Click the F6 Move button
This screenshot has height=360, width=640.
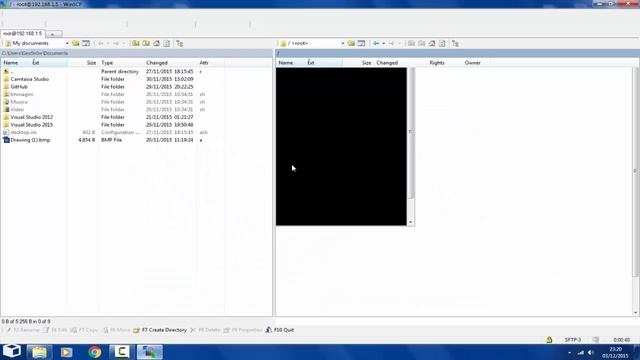click(116, 330)
